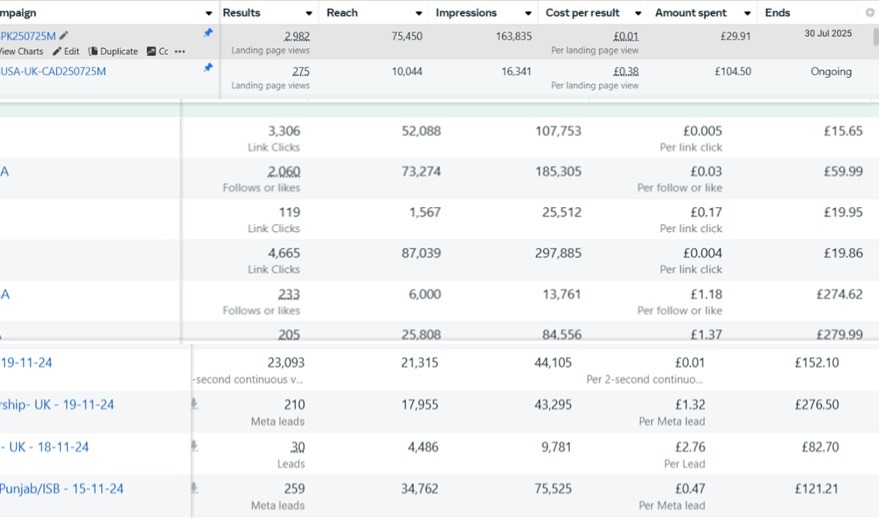Click the 23,093 results value

(286, 363)
